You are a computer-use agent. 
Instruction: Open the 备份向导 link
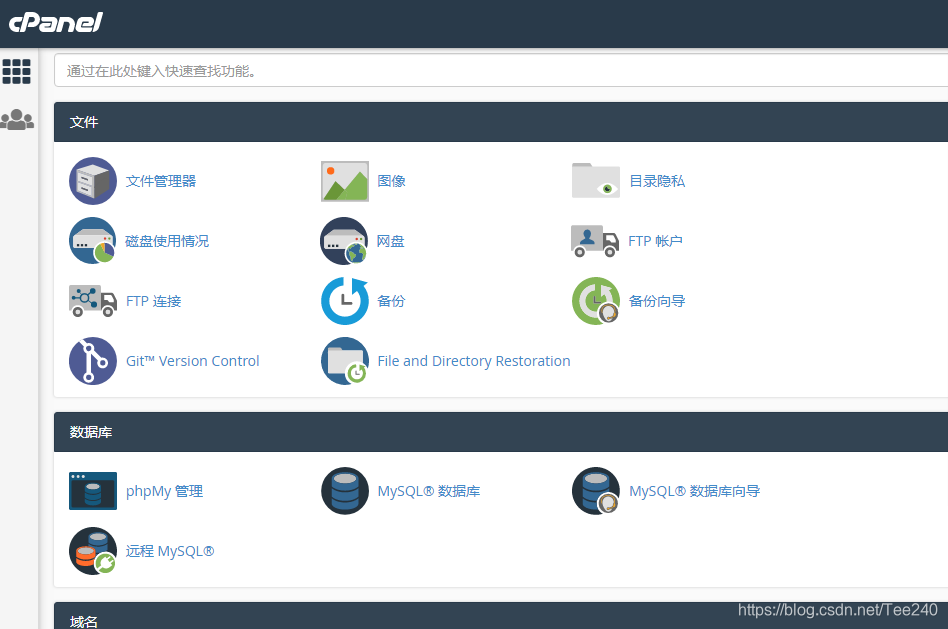657,301
